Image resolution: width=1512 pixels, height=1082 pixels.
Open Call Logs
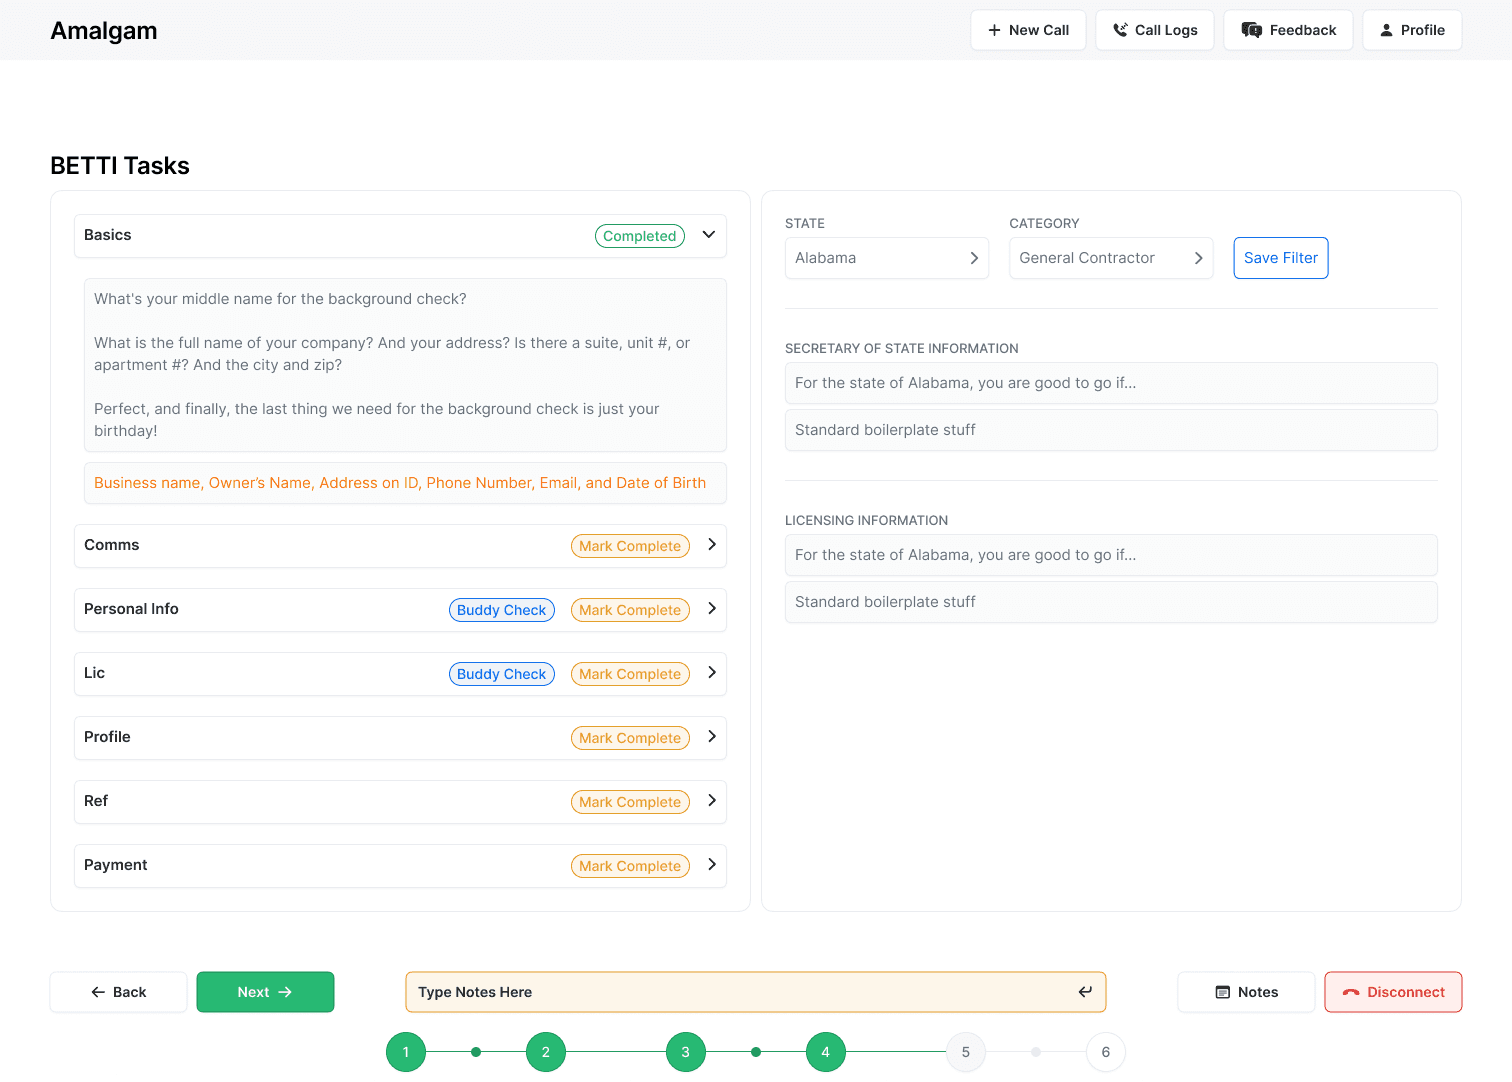[x=1155, y=30]
